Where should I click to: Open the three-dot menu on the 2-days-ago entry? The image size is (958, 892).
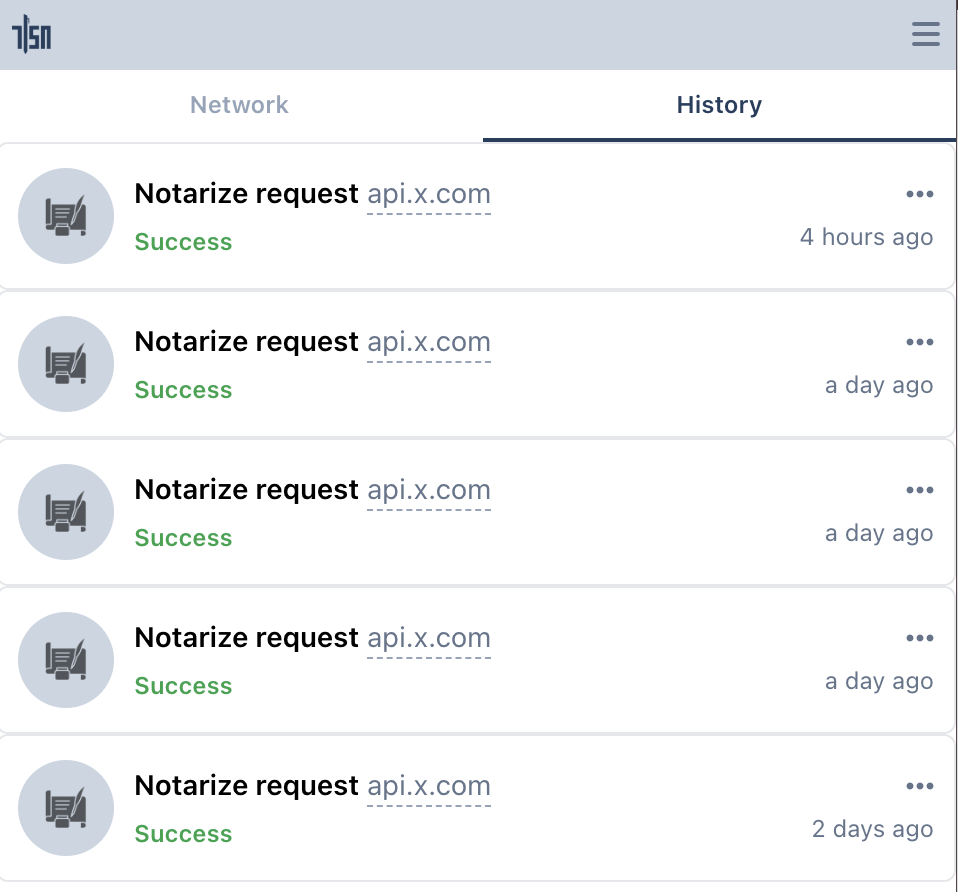[x=919, y=785]
